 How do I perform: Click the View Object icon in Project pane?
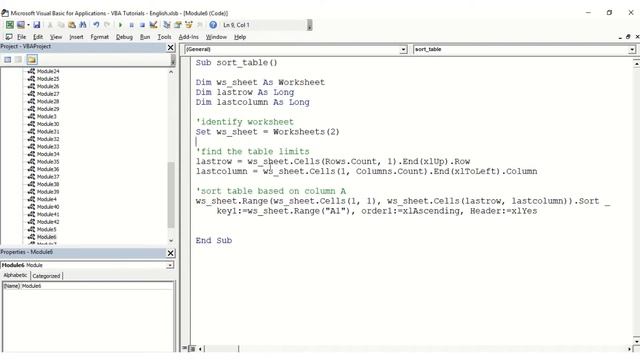[x=18, y=60]
